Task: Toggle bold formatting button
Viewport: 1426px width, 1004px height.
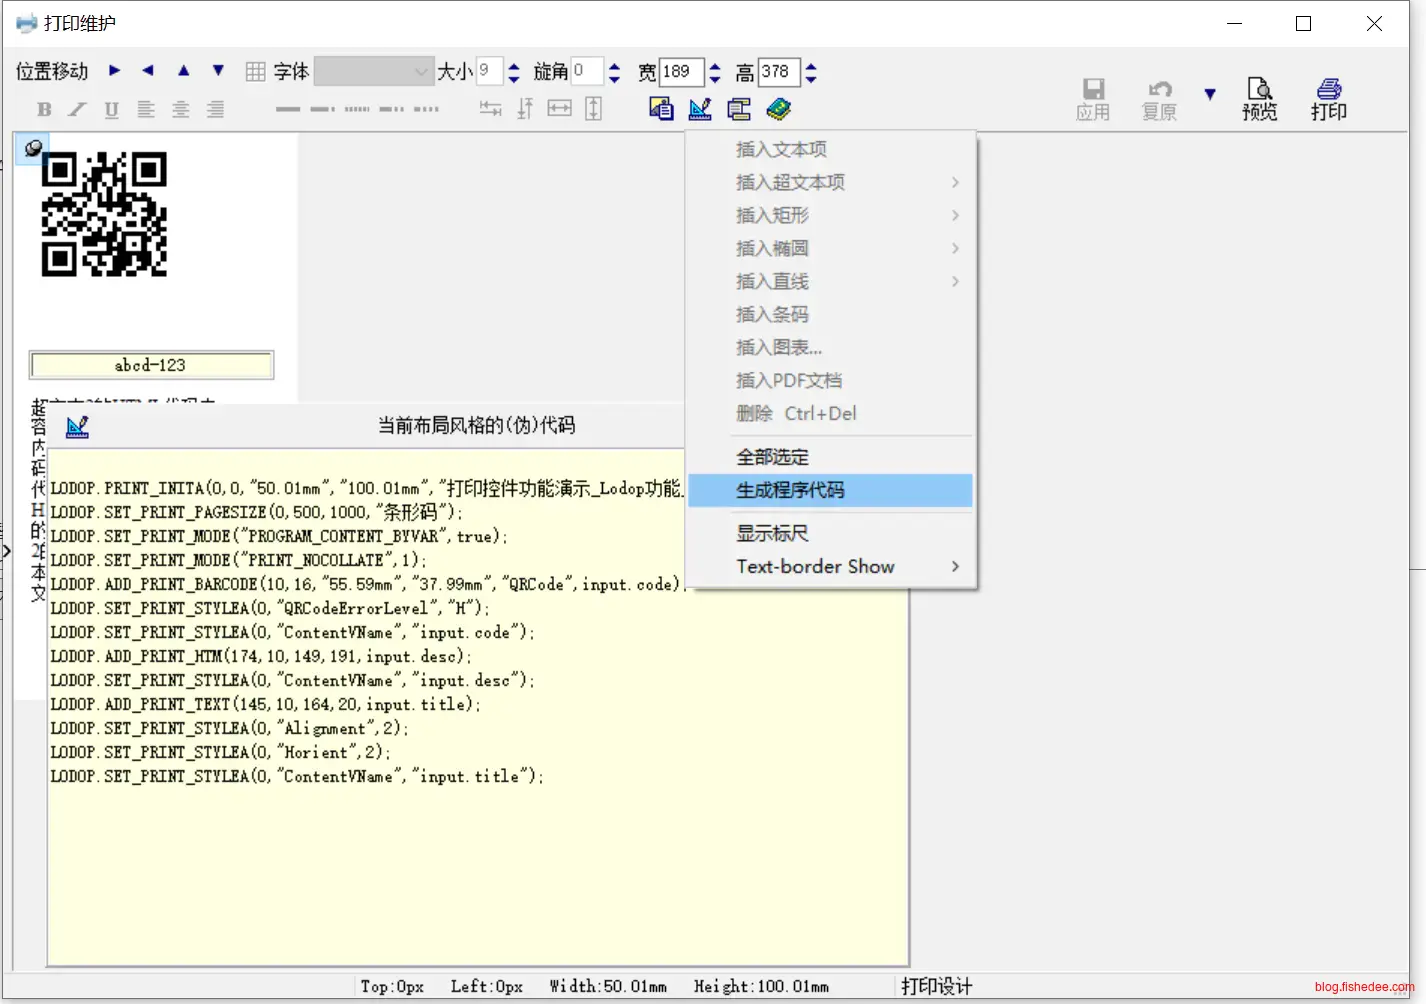Action: click(44, 110)
